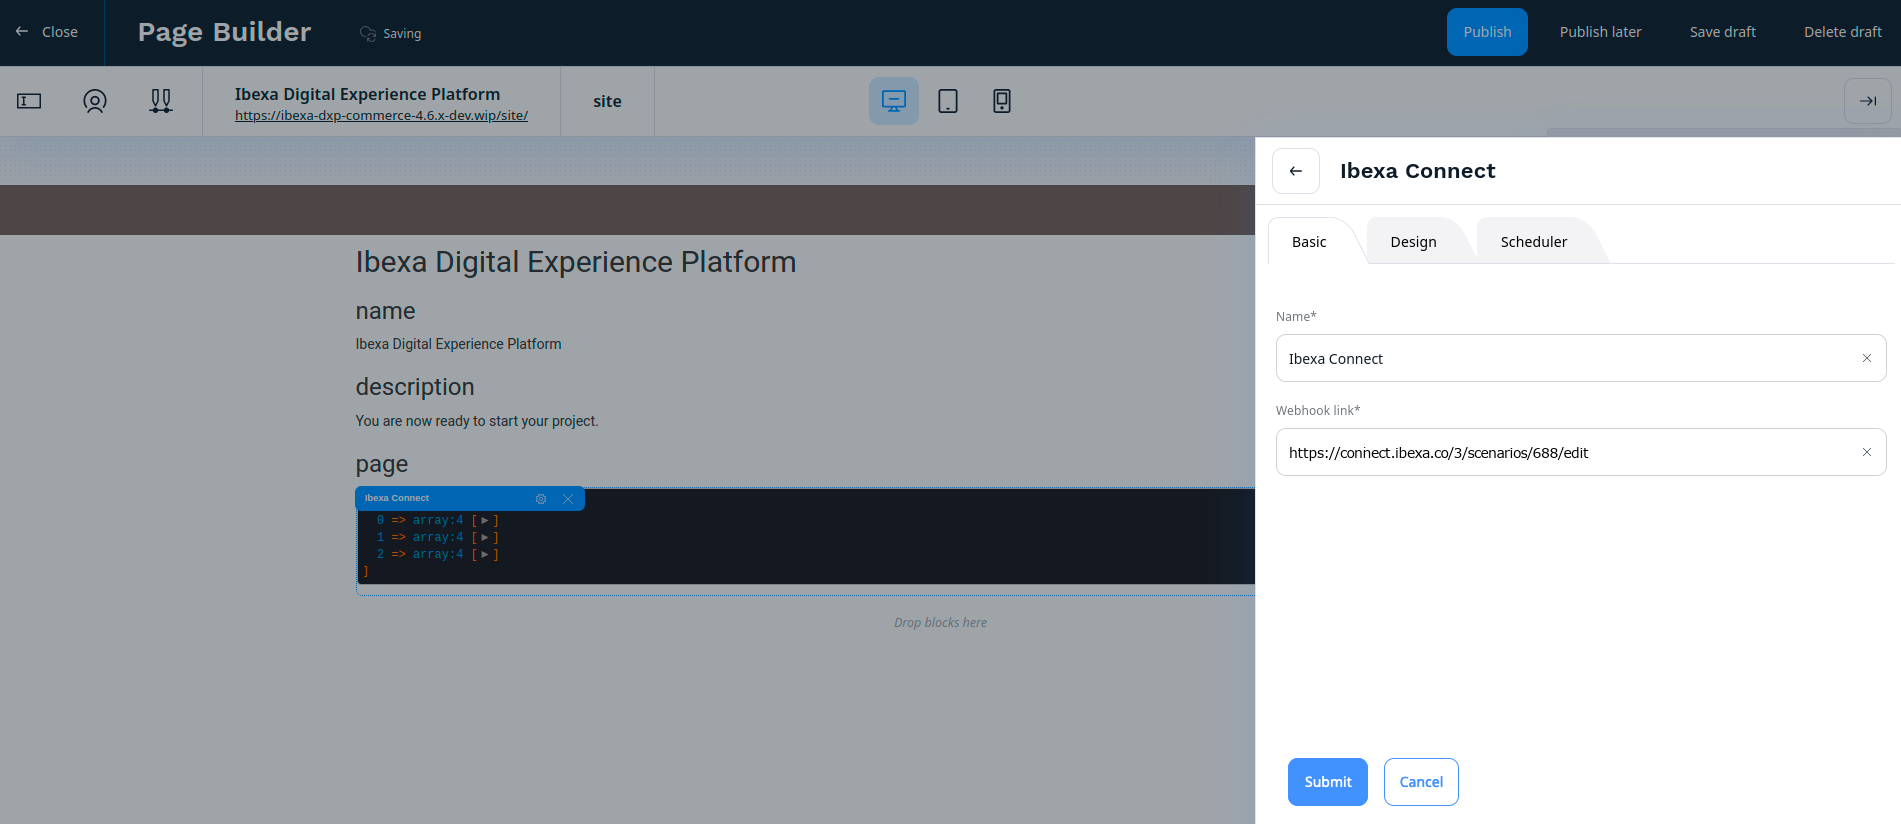Remove the Ibexa Connect block
This screenshot has width=1901, height=824.
tap(568, 499)
